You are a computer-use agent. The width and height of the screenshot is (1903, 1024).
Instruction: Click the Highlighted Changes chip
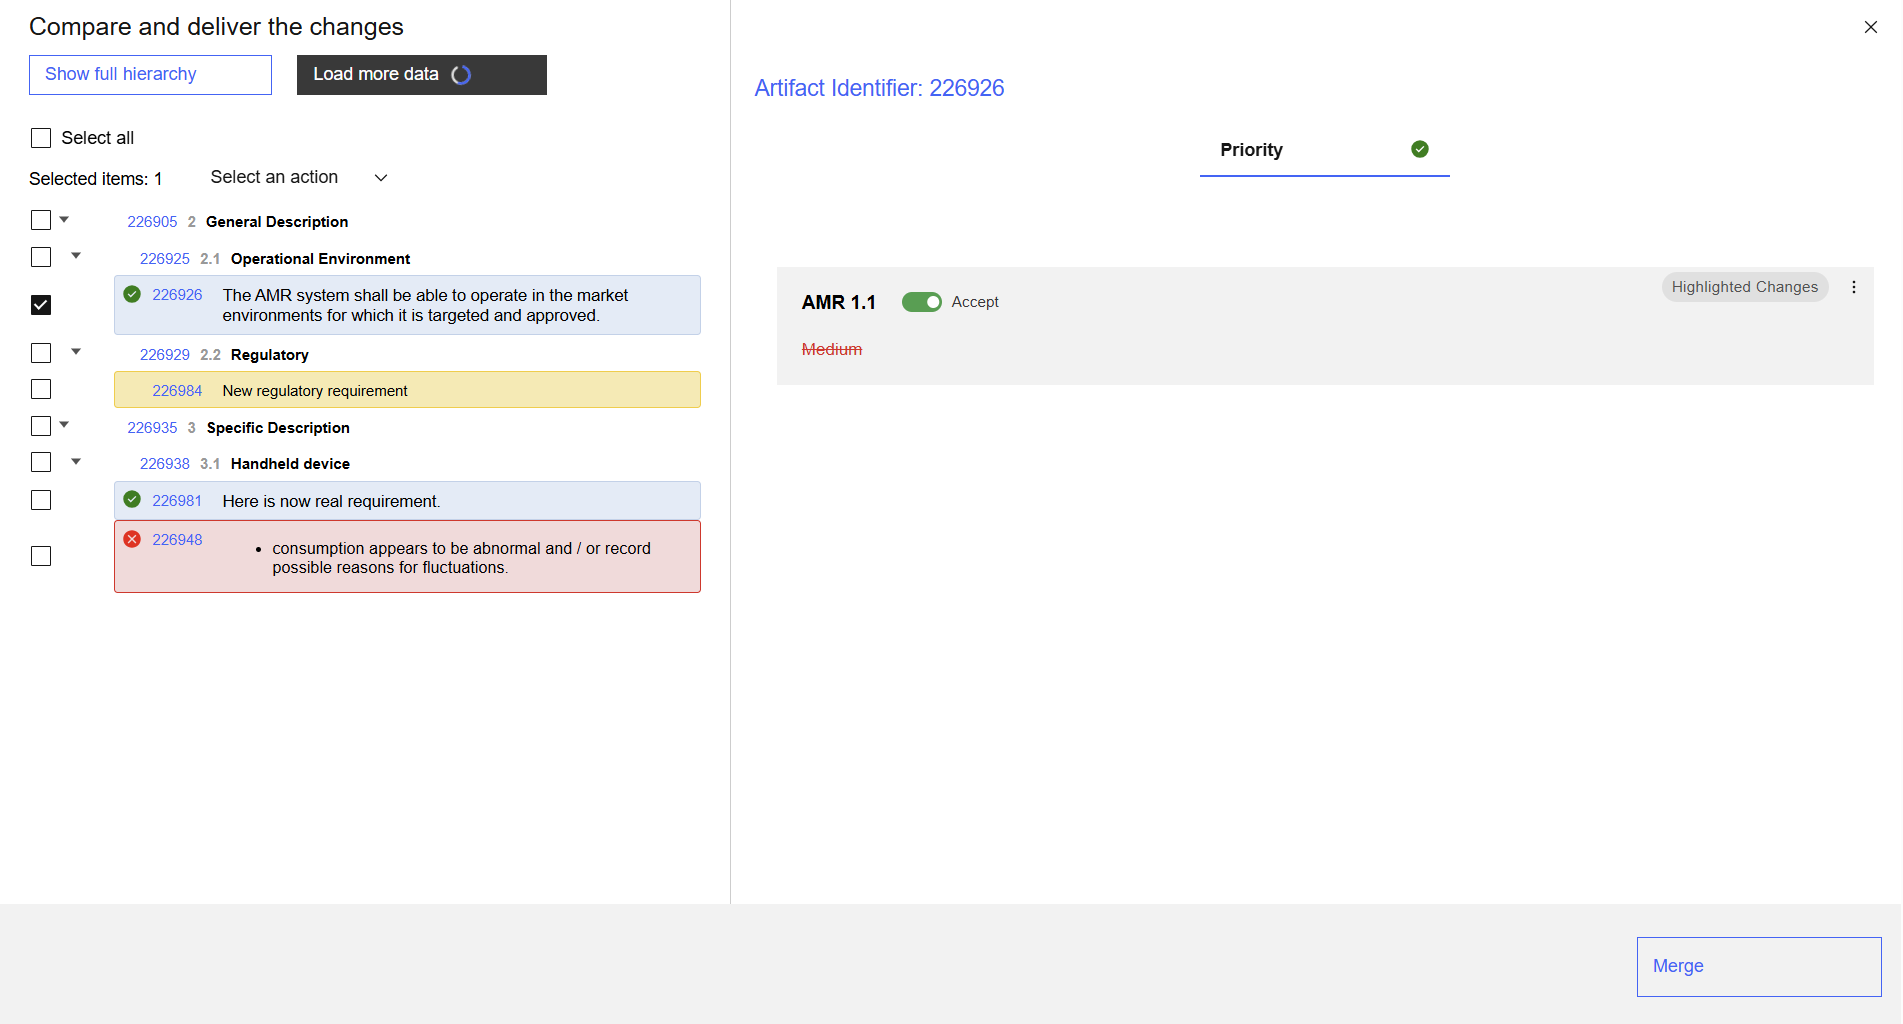click(x=1744, y=287)
